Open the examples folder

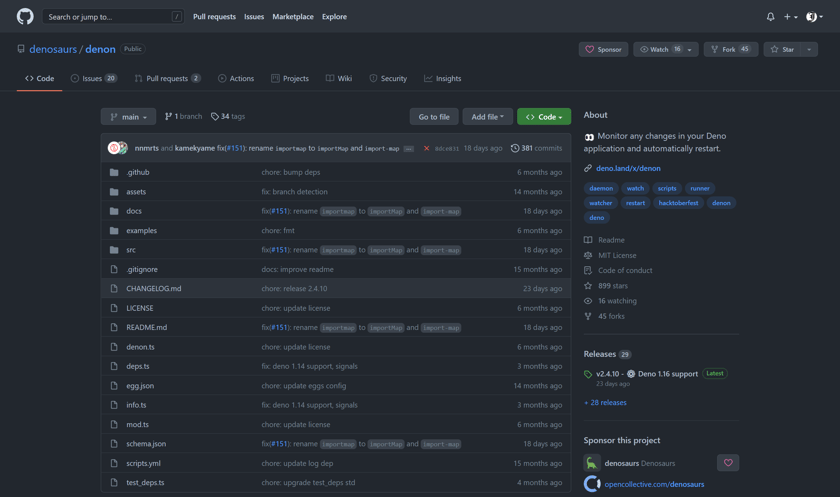[141, 231]
